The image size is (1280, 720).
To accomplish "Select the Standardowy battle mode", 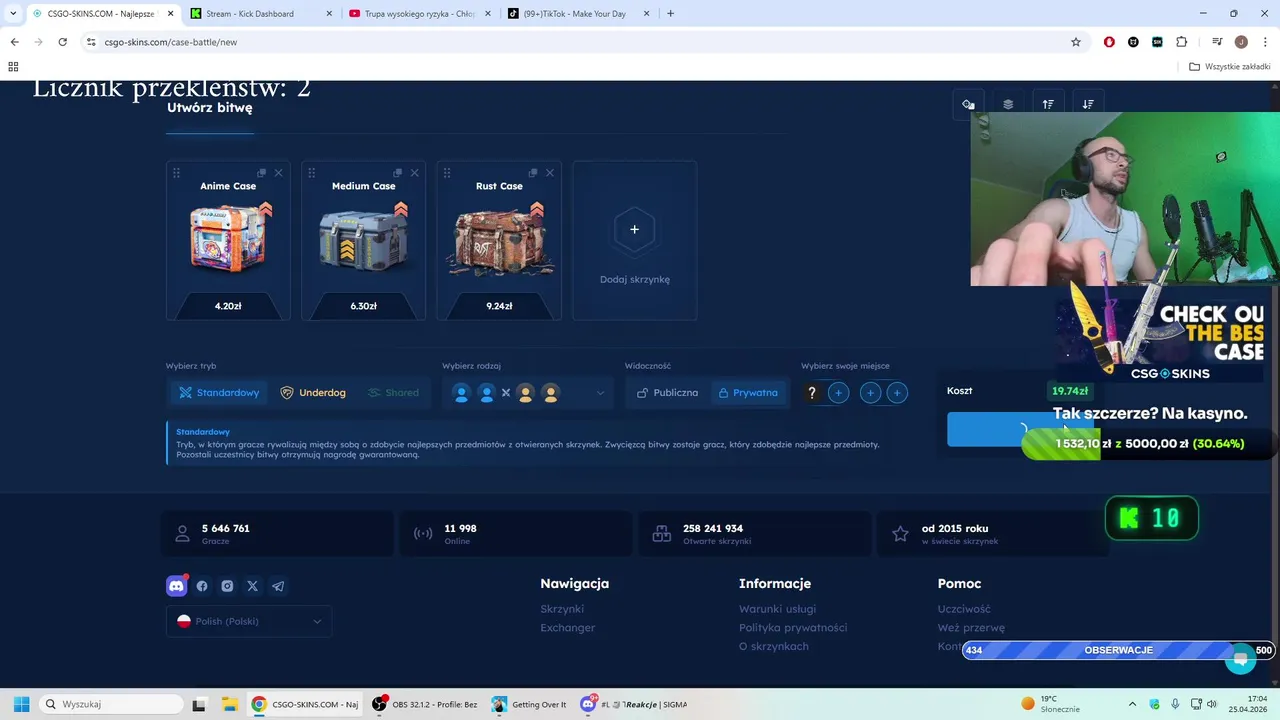I will point(219,393).
